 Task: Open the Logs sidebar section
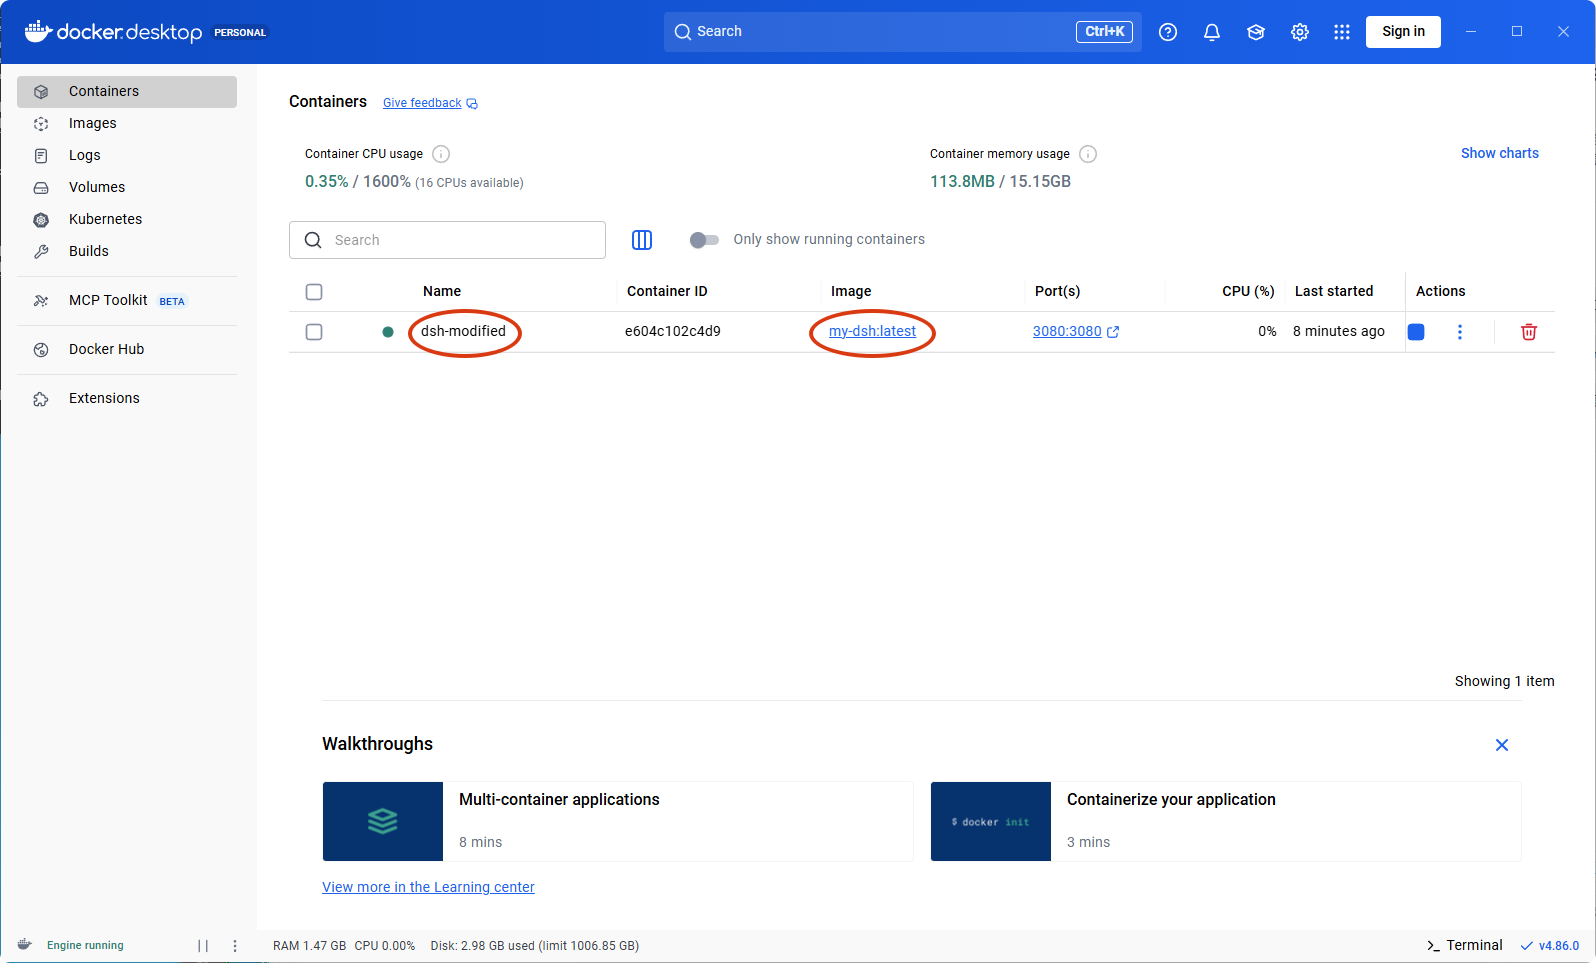click(127, 155)
